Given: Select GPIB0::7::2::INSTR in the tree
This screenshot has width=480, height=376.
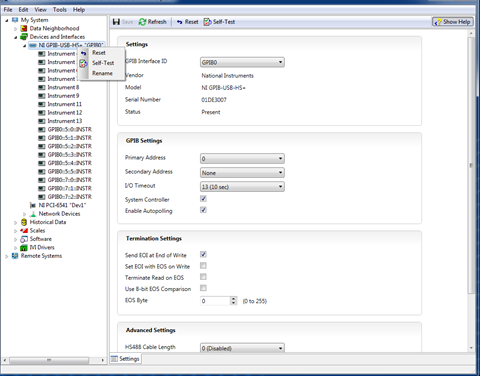Looking at the screenshot, I should pyautogui.click(x=69, y=197).
